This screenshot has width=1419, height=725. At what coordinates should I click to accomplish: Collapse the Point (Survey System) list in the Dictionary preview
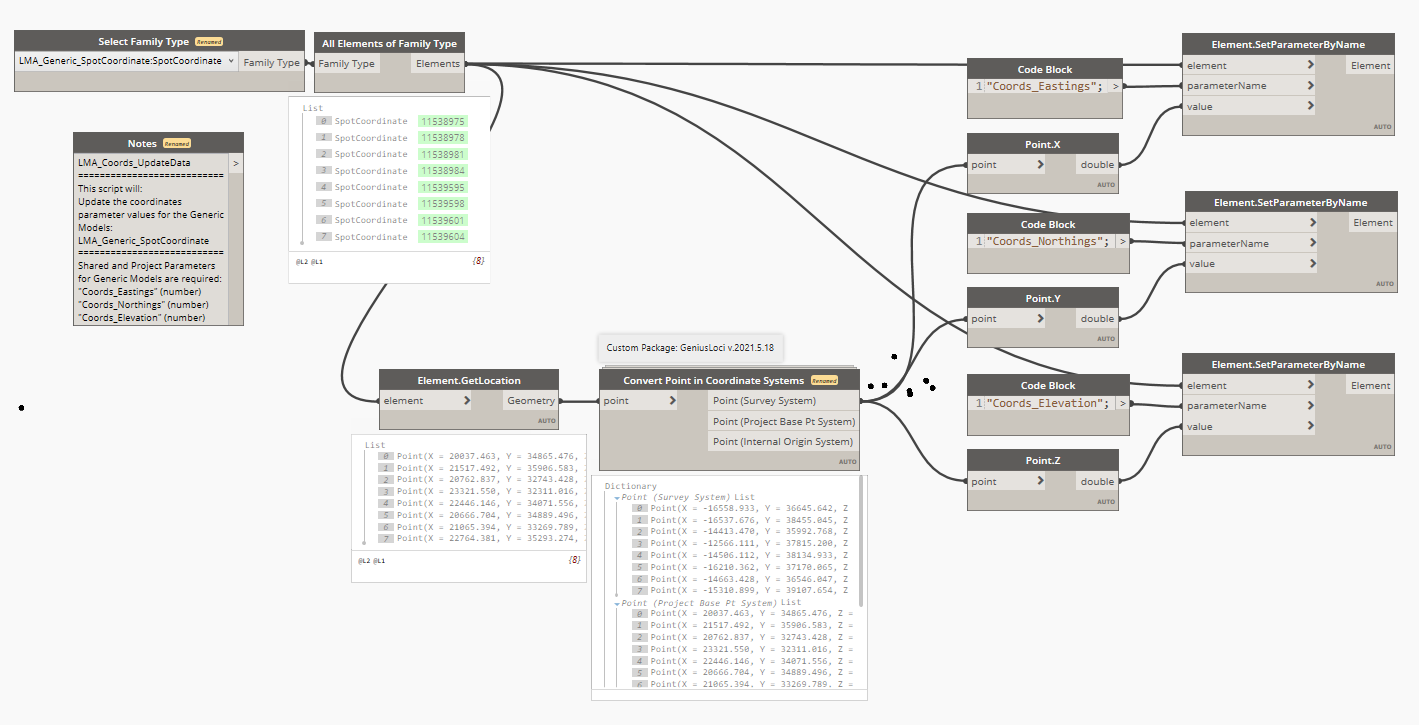coord(617,498)
